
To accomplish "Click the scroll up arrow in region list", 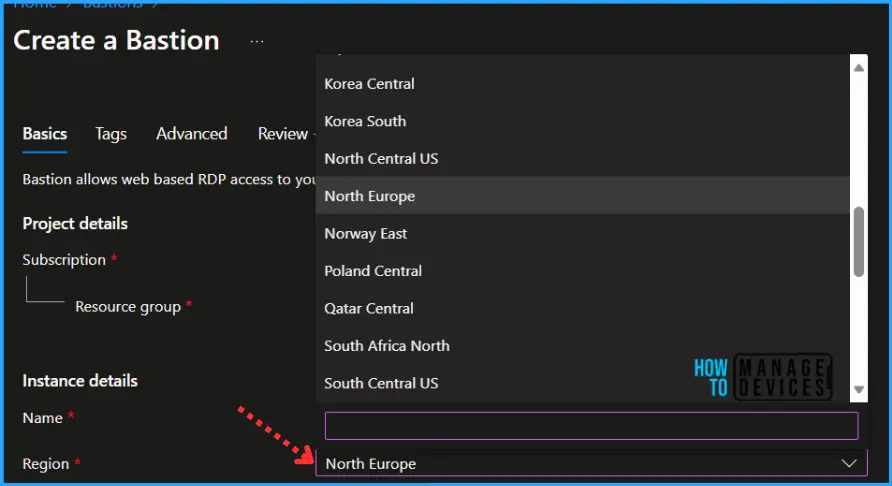I will (858, 68).
